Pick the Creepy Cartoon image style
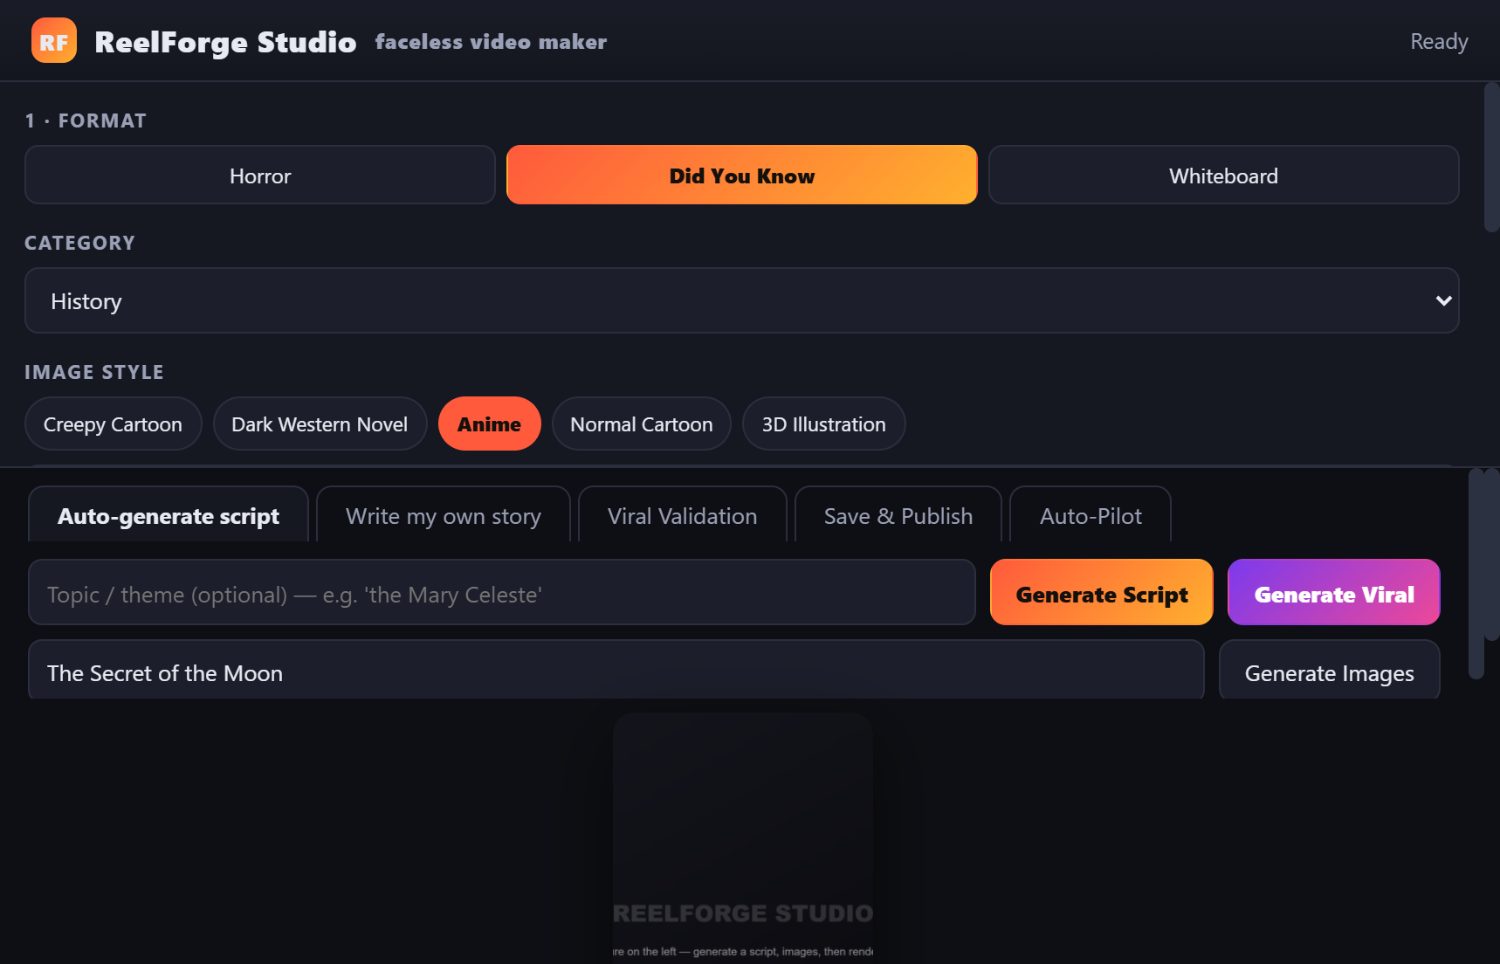This screenshot has width=1500, height=964. [x=113, y=424]
